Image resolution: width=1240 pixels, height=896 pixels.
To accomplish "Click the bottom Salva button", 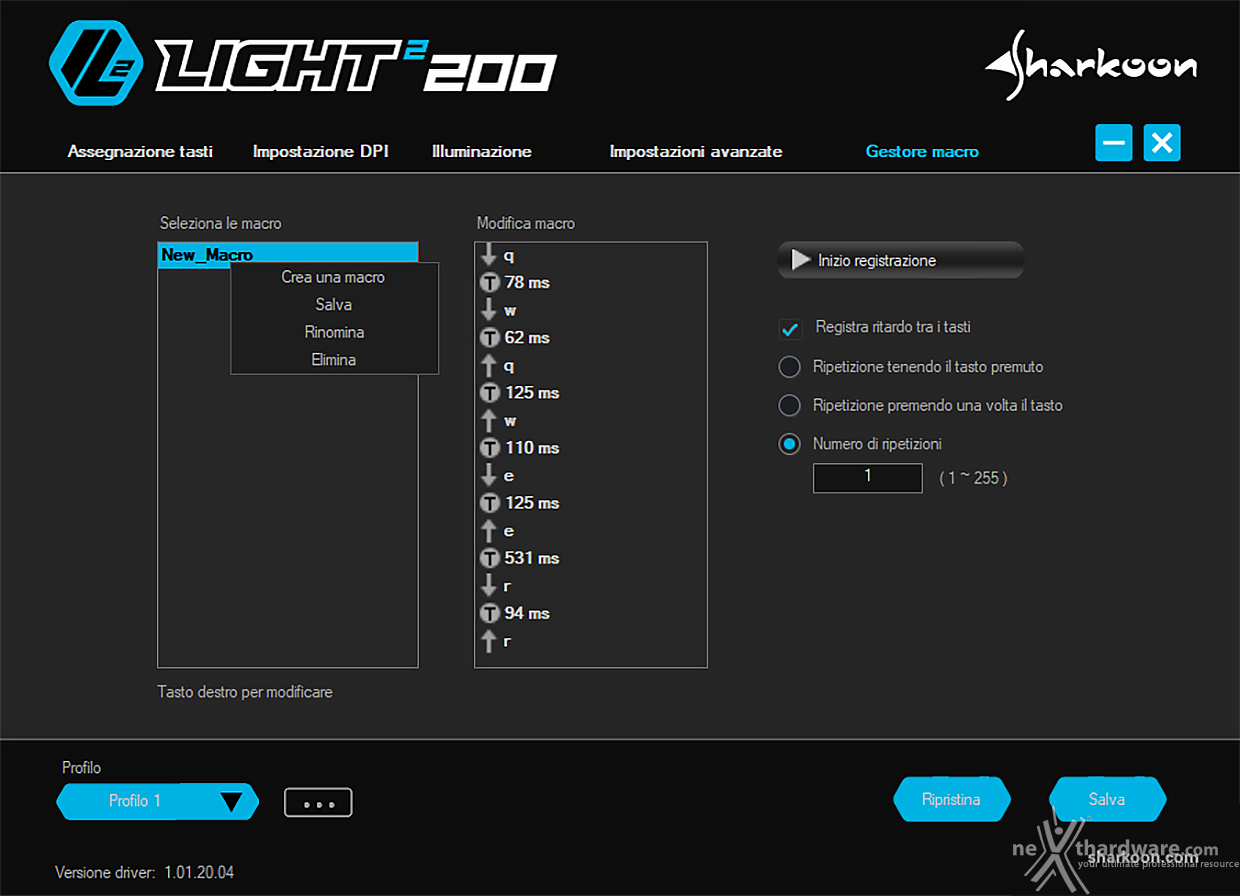I will 1107,799.
